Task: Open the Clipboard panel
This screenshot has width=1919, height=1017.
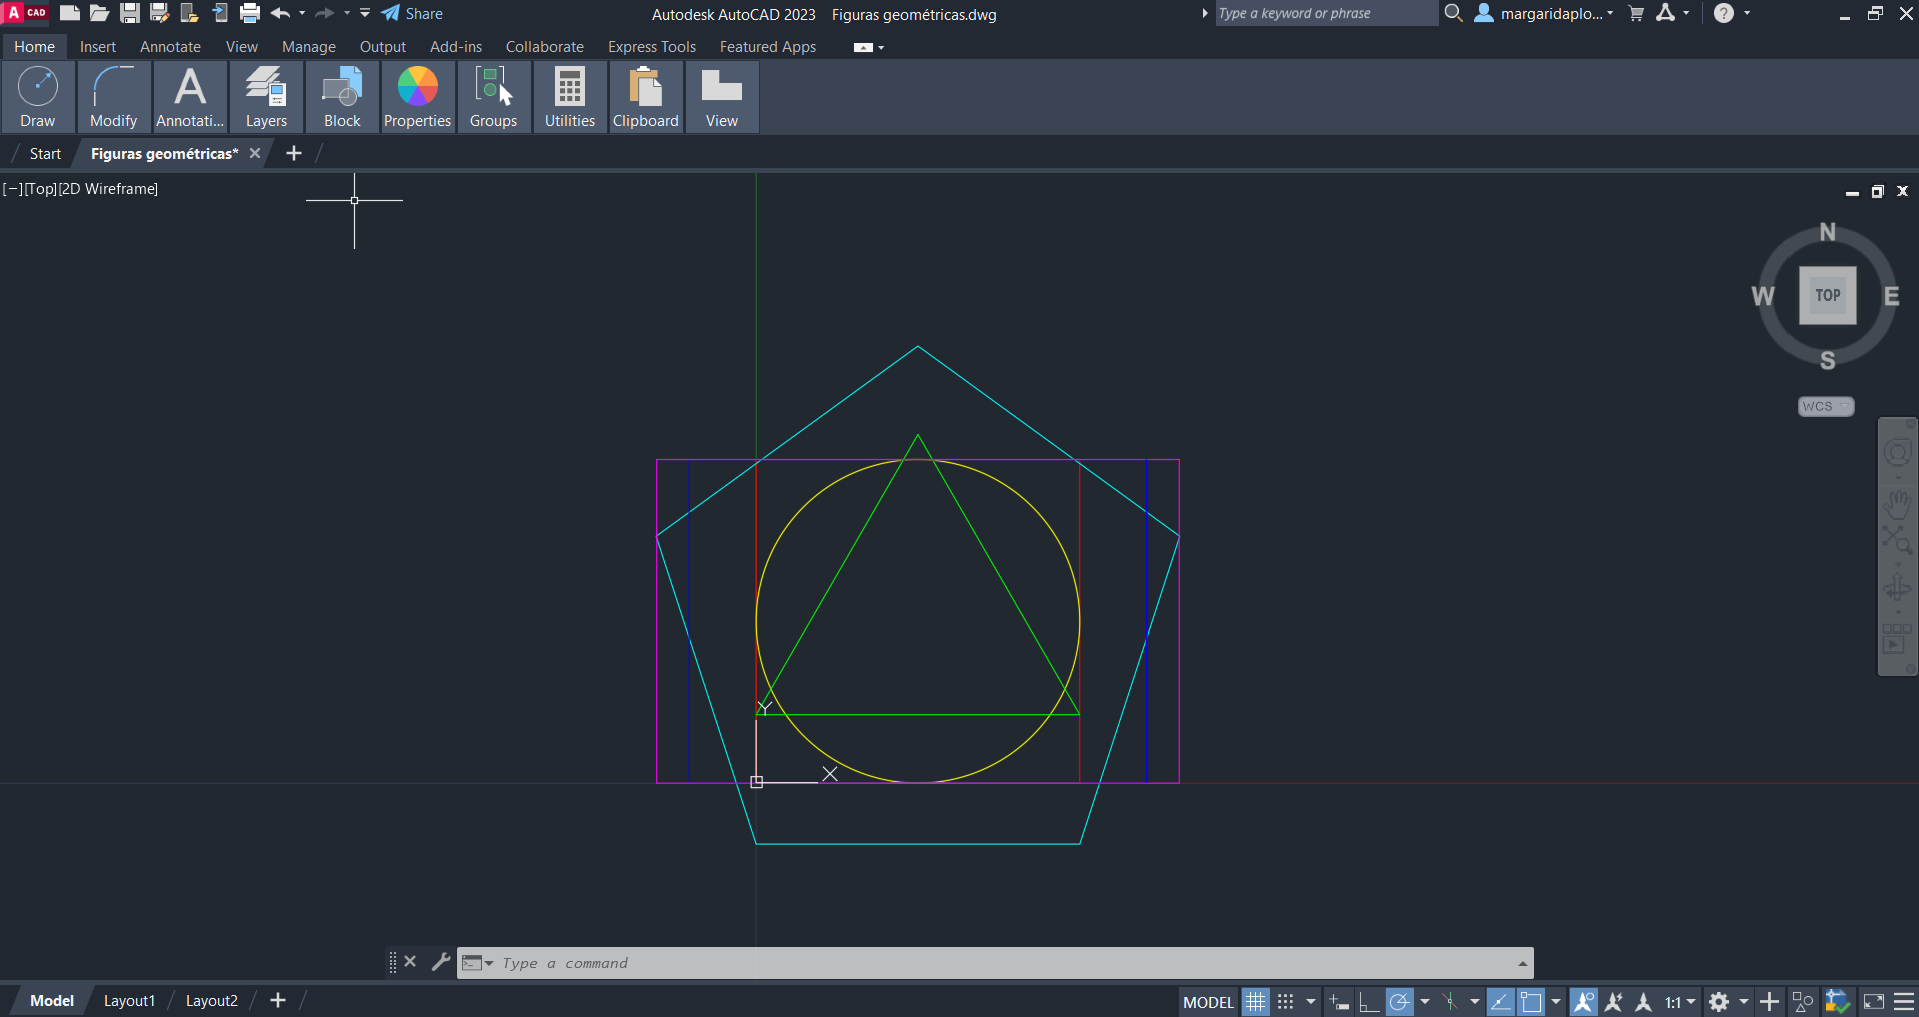Action: click(x=645, y=97)
